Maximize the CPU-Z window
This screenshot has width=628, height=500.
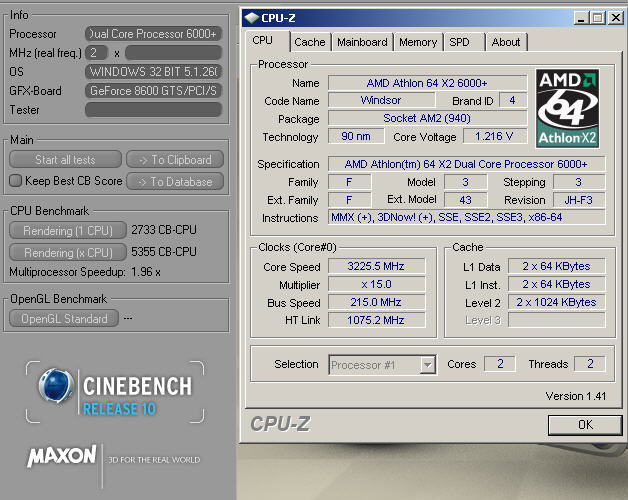(598, 18)
